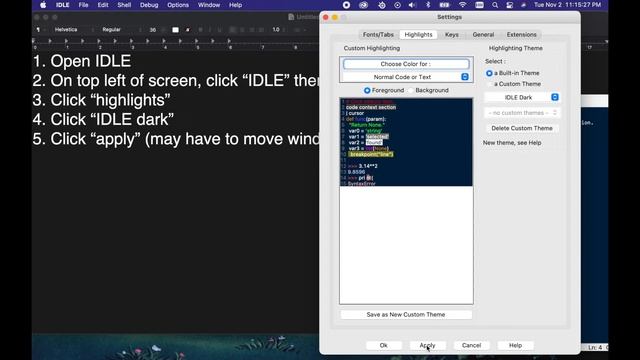Select a Built-in Theme option
Image resolution: width=640 pixels, height=360 pixels.
click(513, 73)
